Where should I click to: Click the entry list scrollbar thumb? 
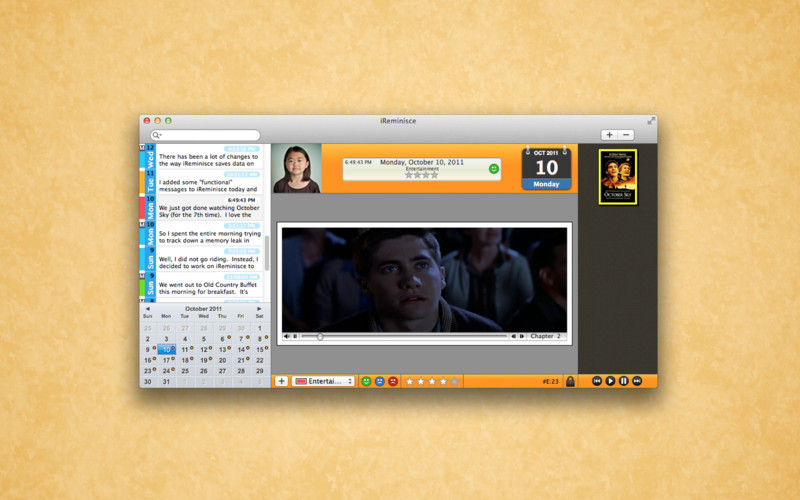[x=266, y=253]
